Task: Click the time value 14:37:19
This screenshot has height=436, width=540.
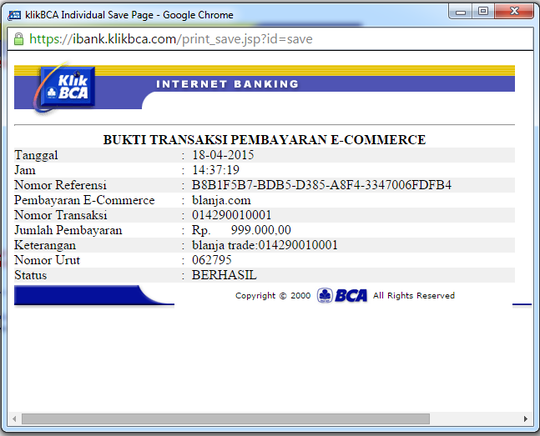Action: 216,170
